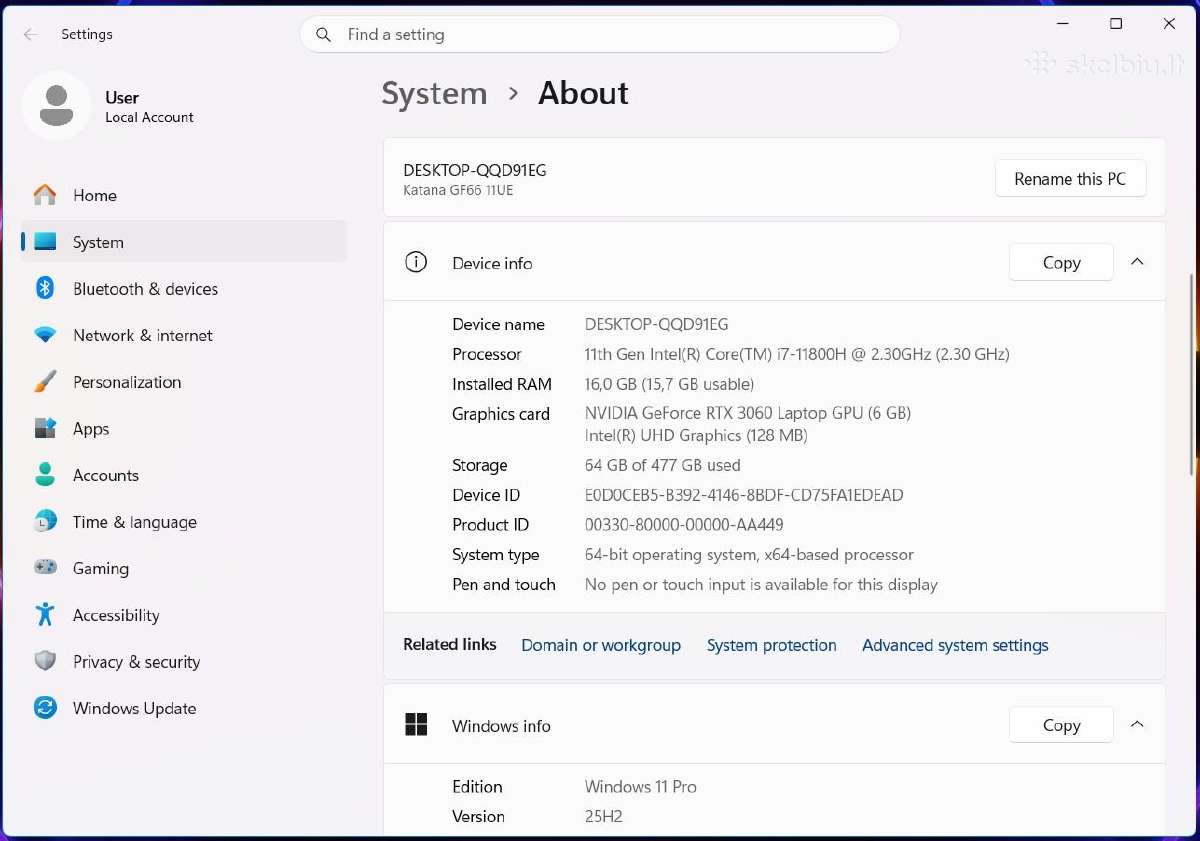Go to Network & internet
Image resolution: width=1200 pixels, height=841 pixels.
click(x=184, y=335)
